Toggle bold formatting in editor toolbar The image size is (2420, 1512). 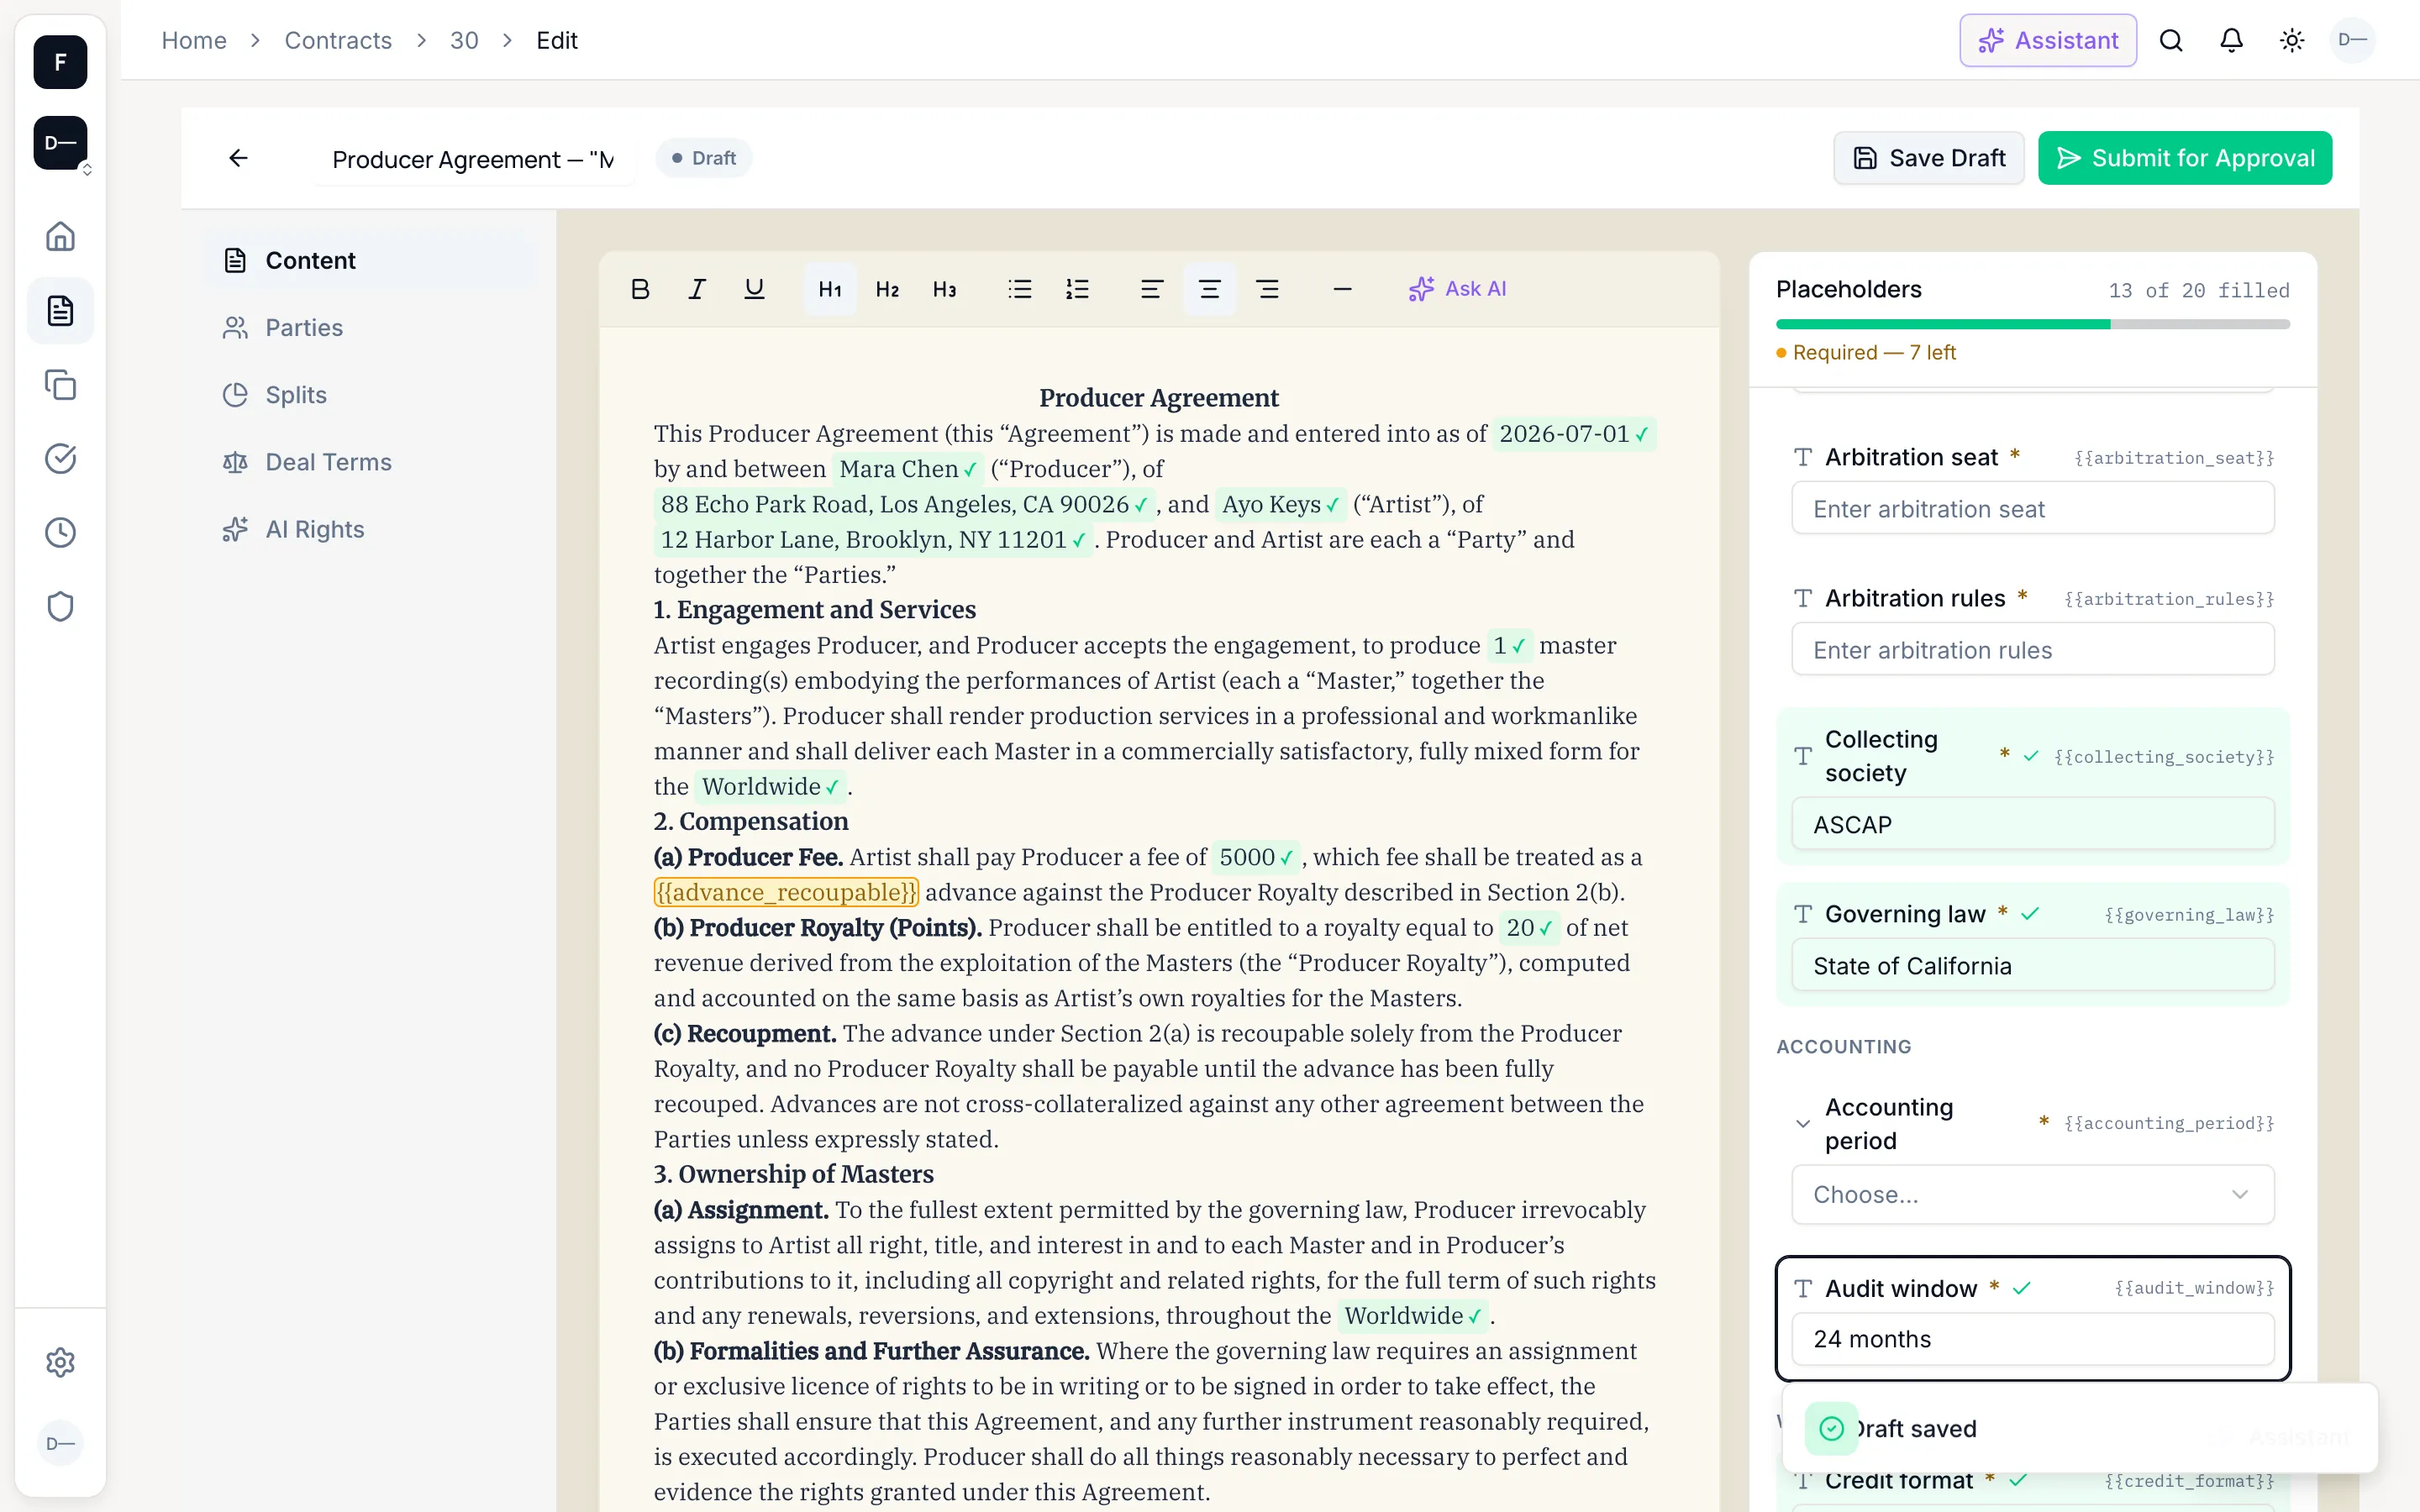pos(640,289)
